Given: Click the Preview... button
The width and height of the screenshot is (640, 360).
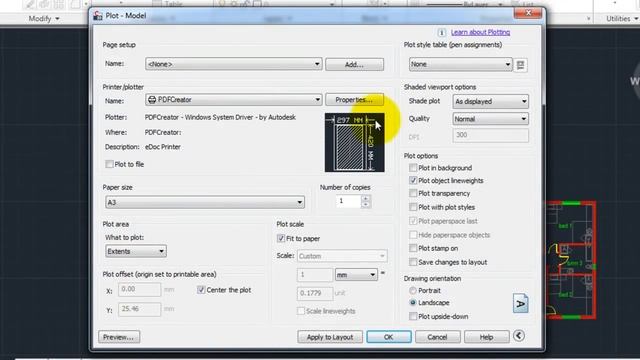Looking at the screenshot, I should (119, 337).
